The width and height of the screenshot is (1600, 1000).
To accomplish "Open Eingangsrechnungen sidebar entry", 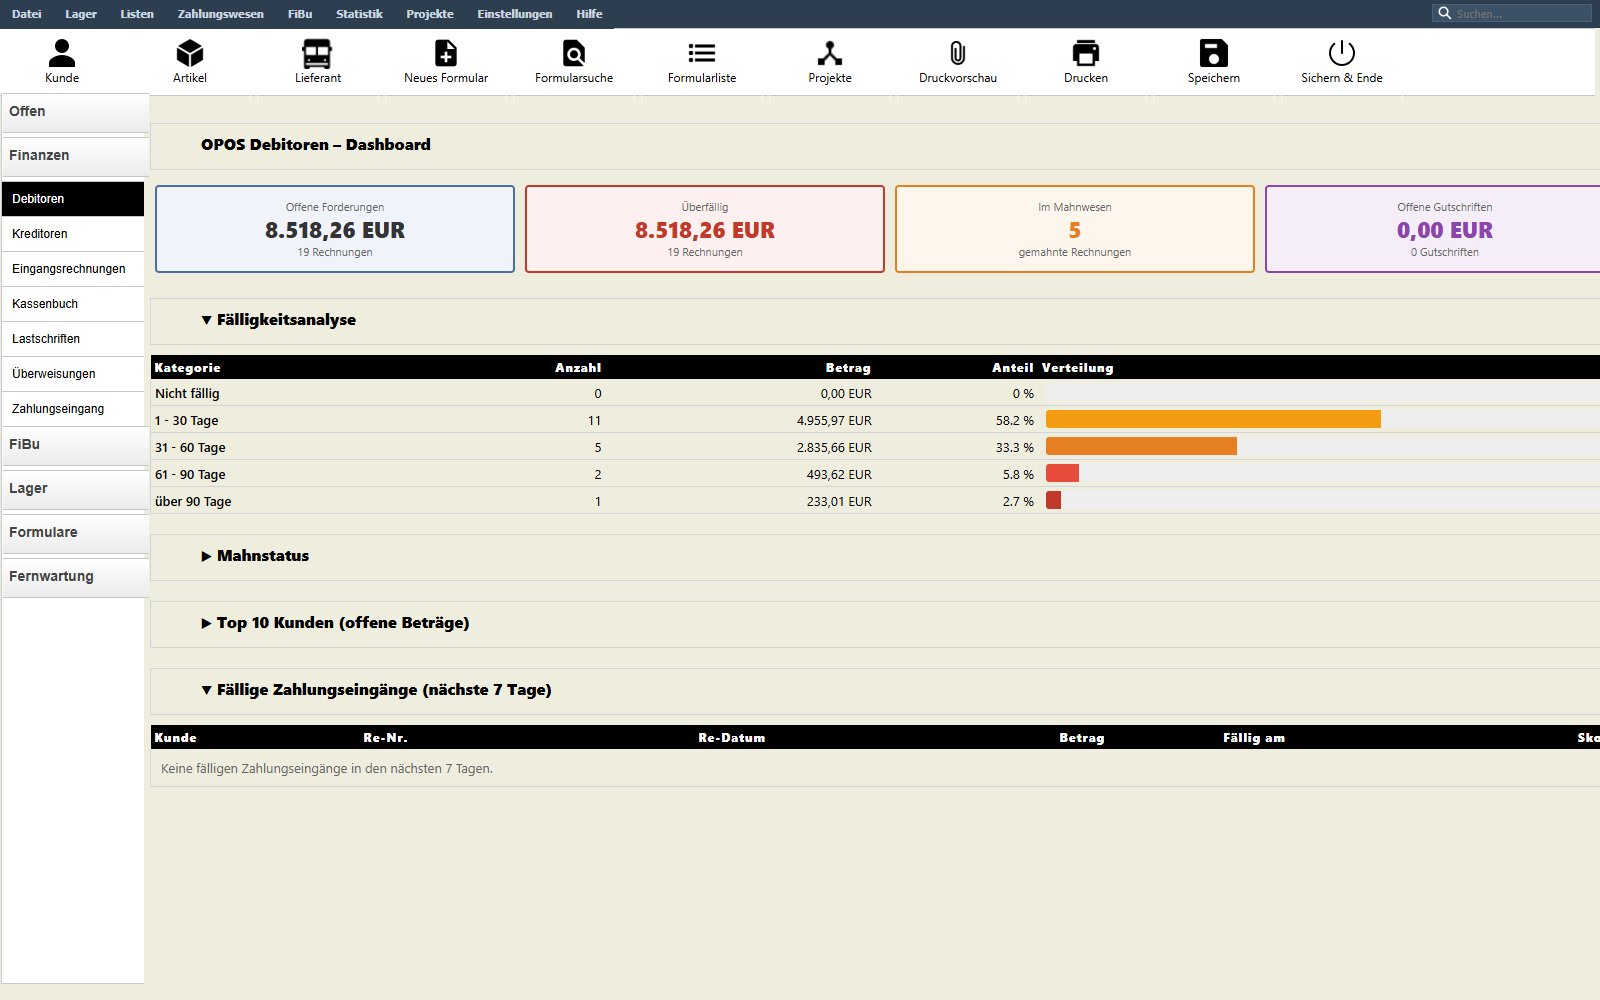I will [73, 269].
